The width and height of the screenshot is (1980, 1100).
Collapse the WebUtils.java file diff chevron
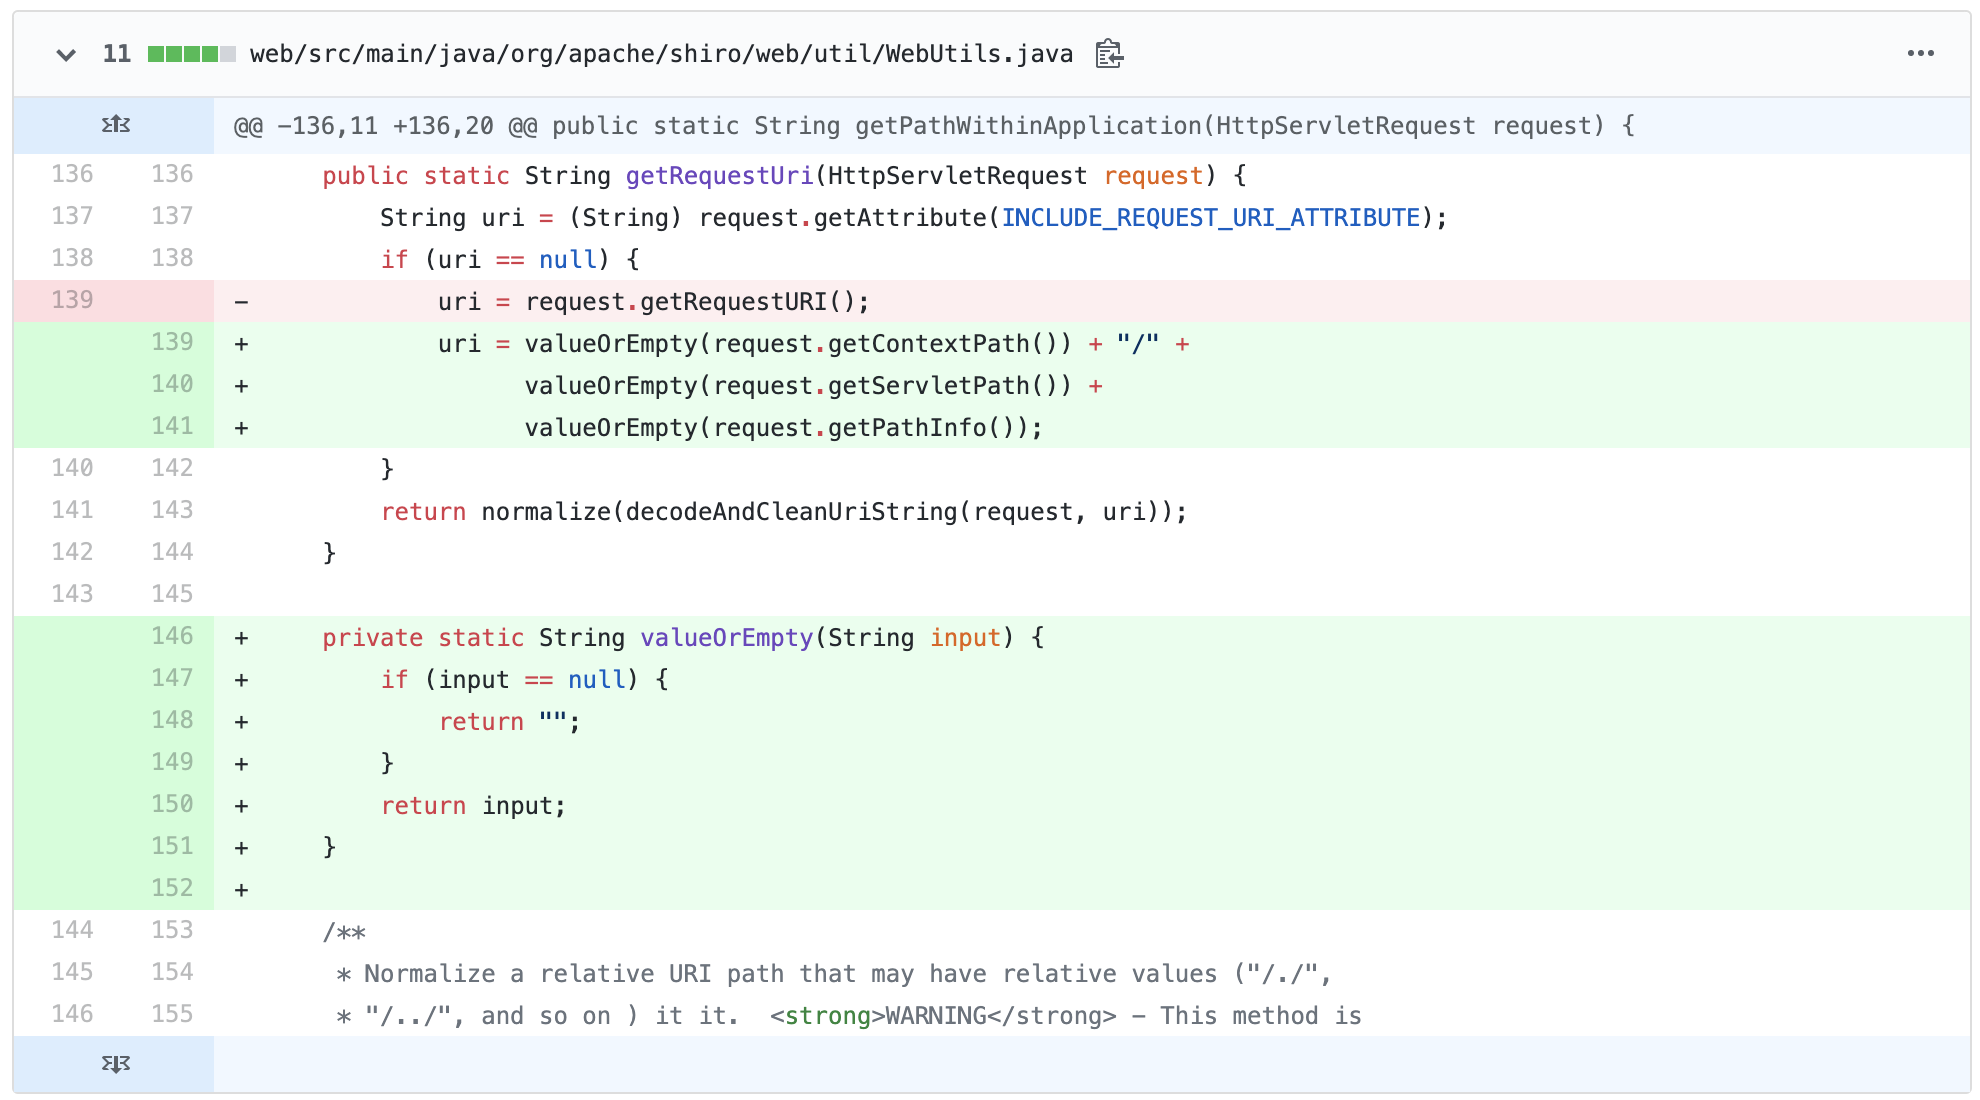(66, 55)
